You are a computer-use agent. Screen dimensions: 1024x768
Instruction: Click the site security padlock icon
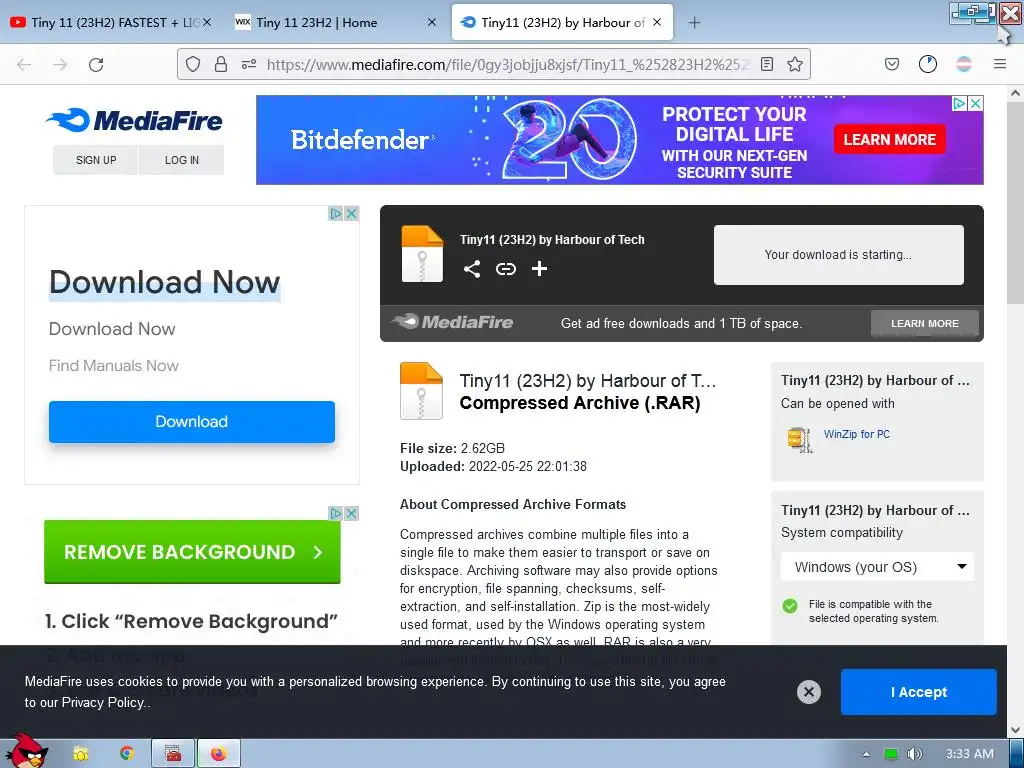[221, 64]
